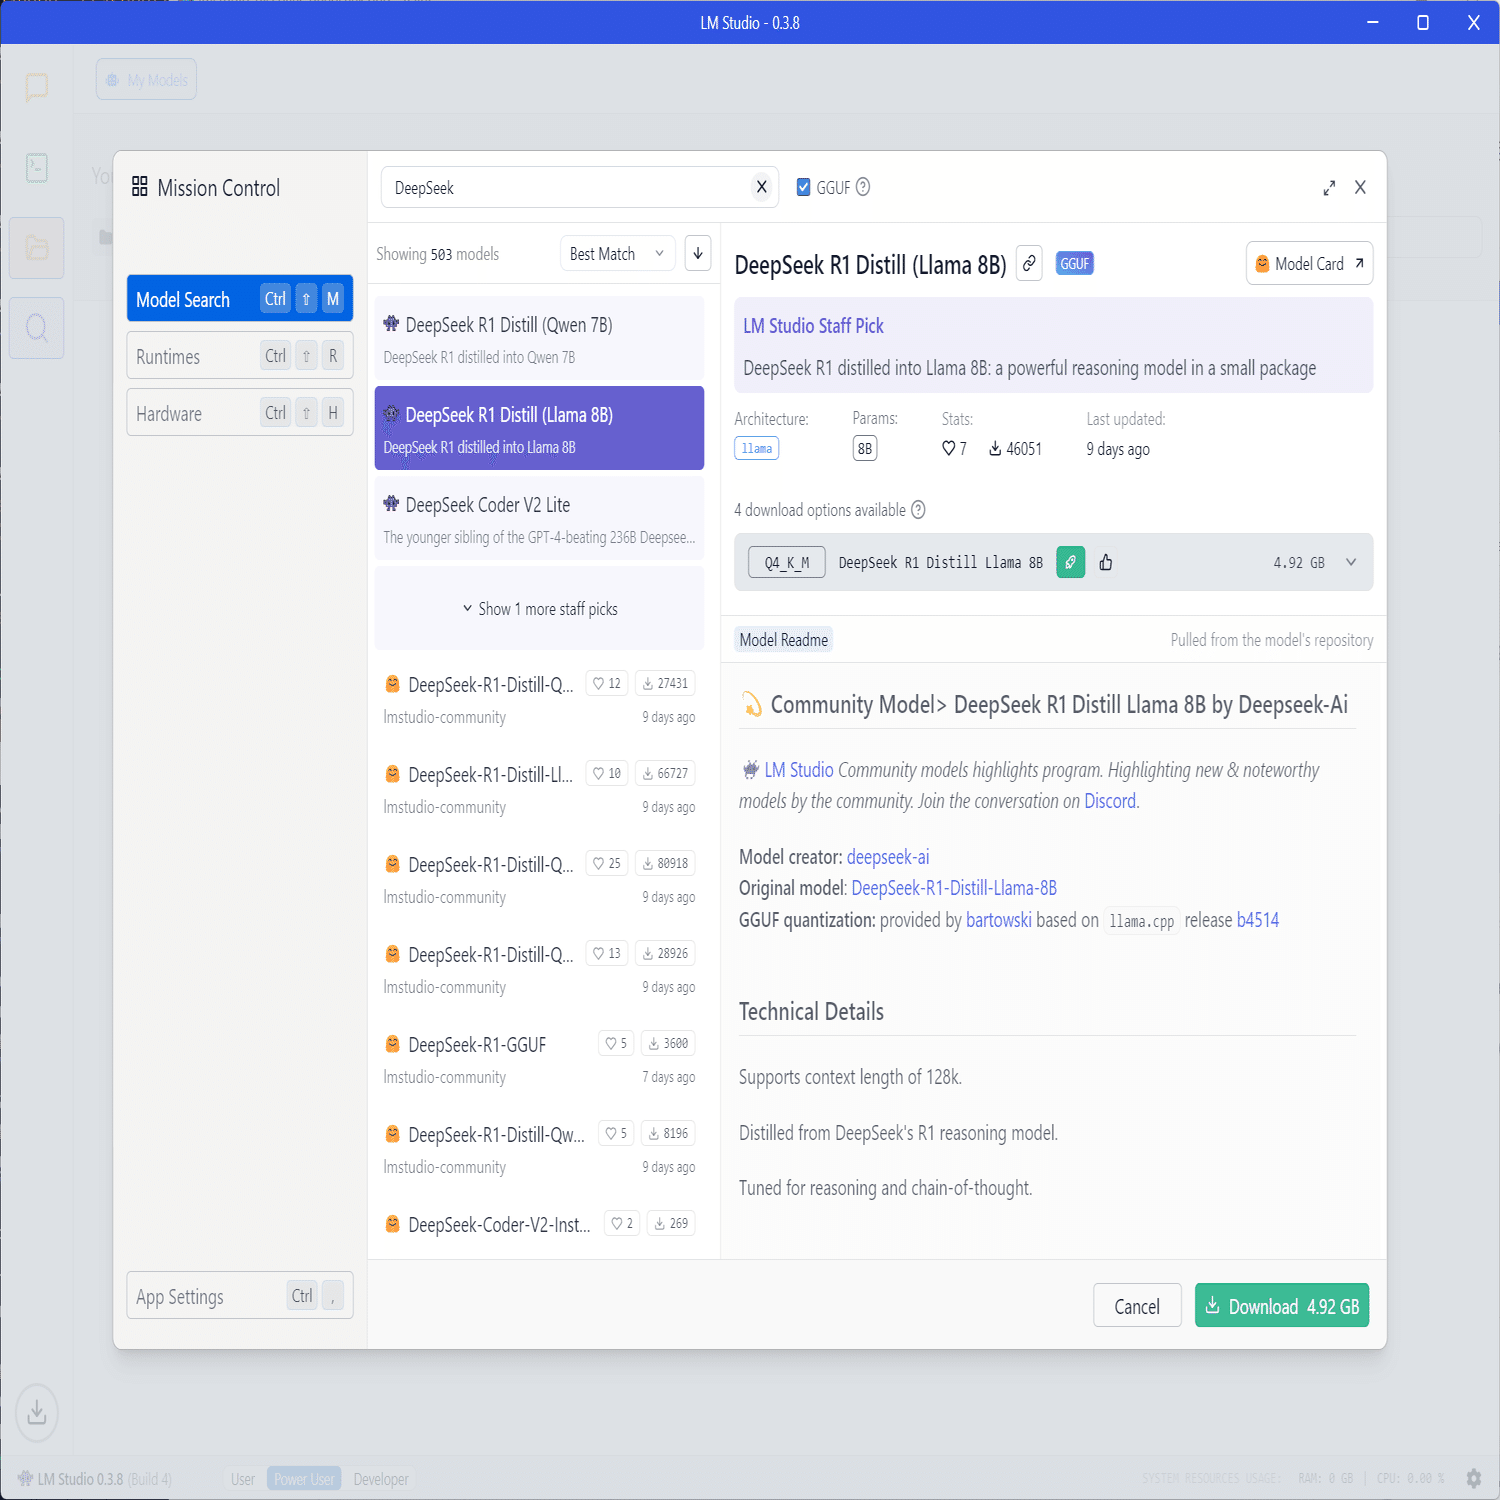
Task: Open the DeepSeek-R1-Distill-Llama-8B original model link
Action: [x=954, y=888]
